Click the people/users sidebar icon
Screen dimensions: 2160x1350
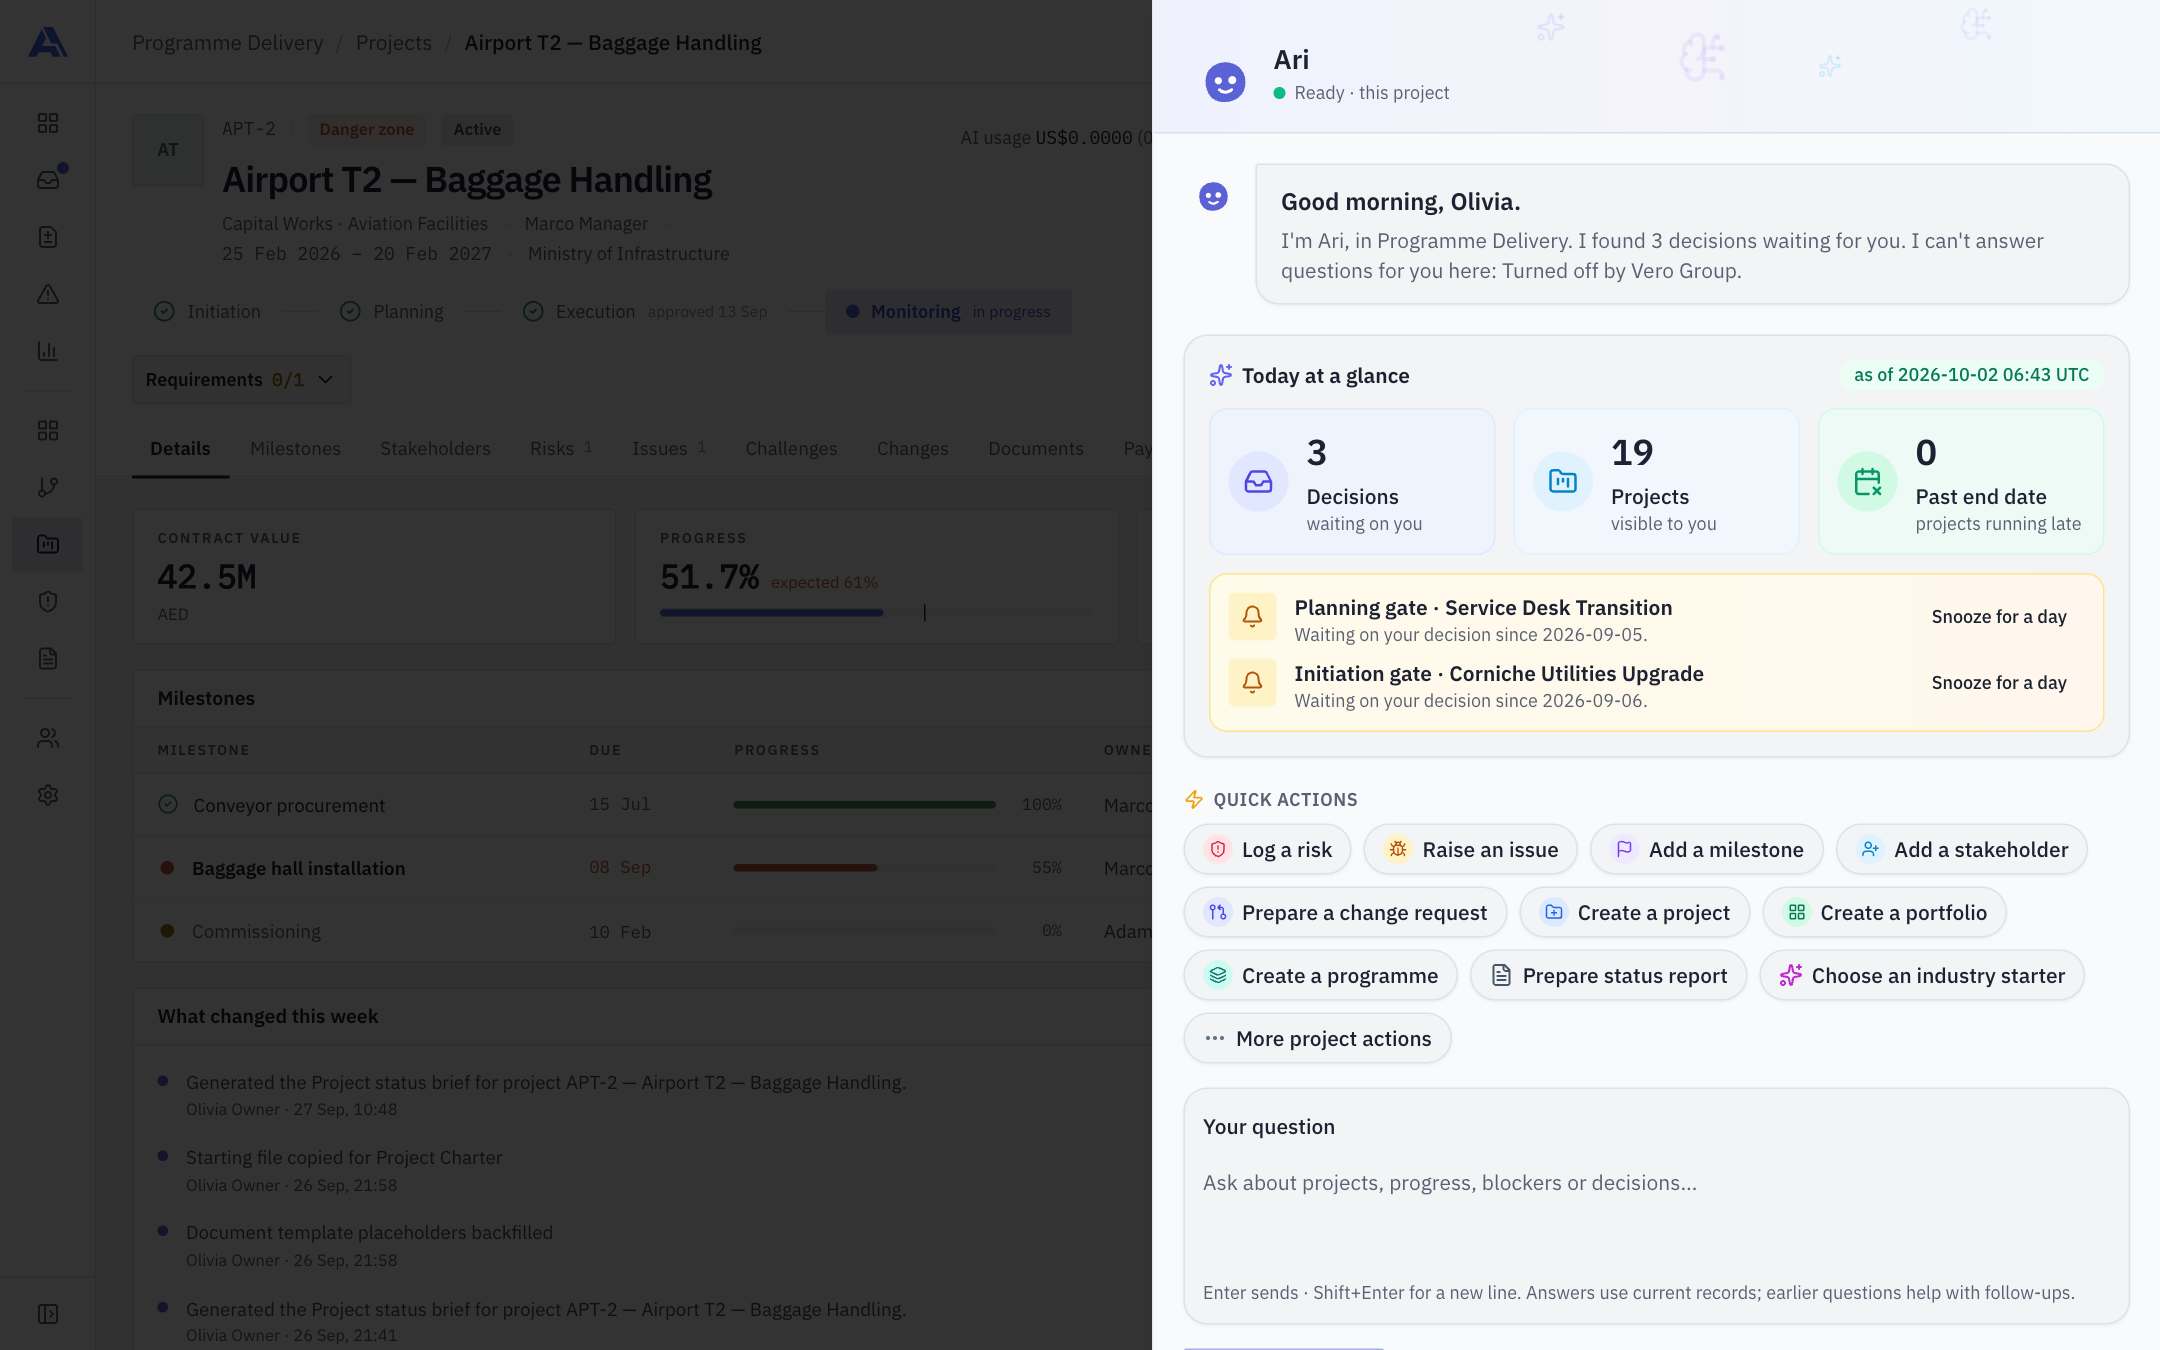tap(48, 738)
